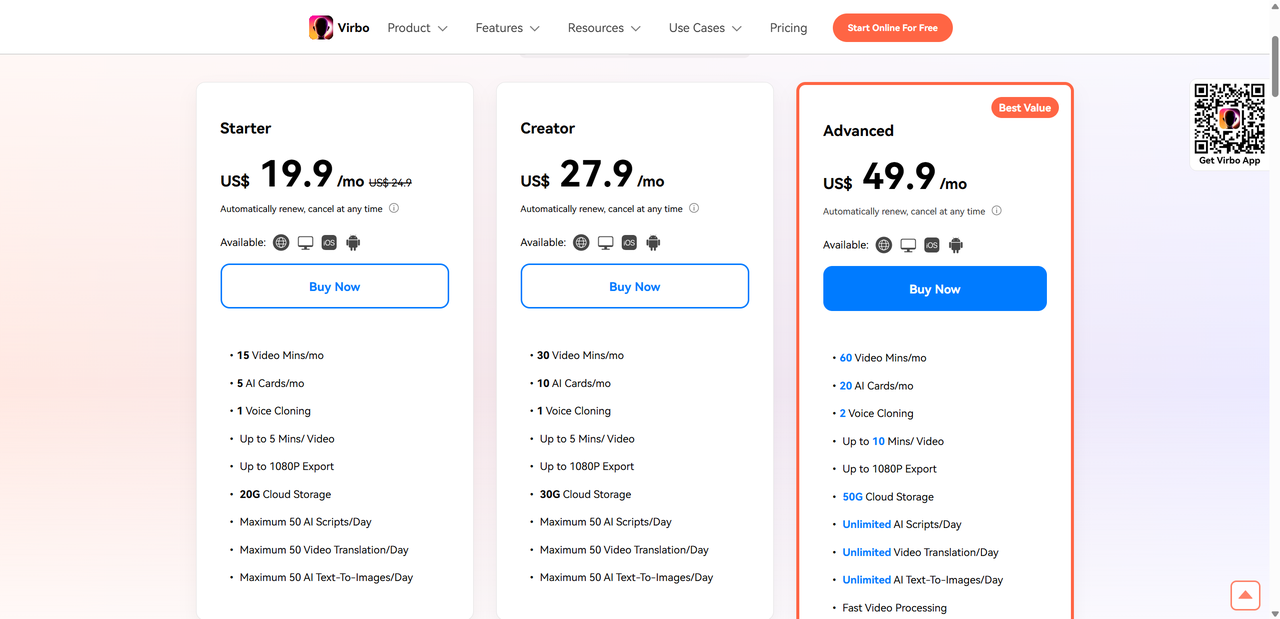
Task: Click the iOS icon in Advanced plan
Action: tap(932, 245)
